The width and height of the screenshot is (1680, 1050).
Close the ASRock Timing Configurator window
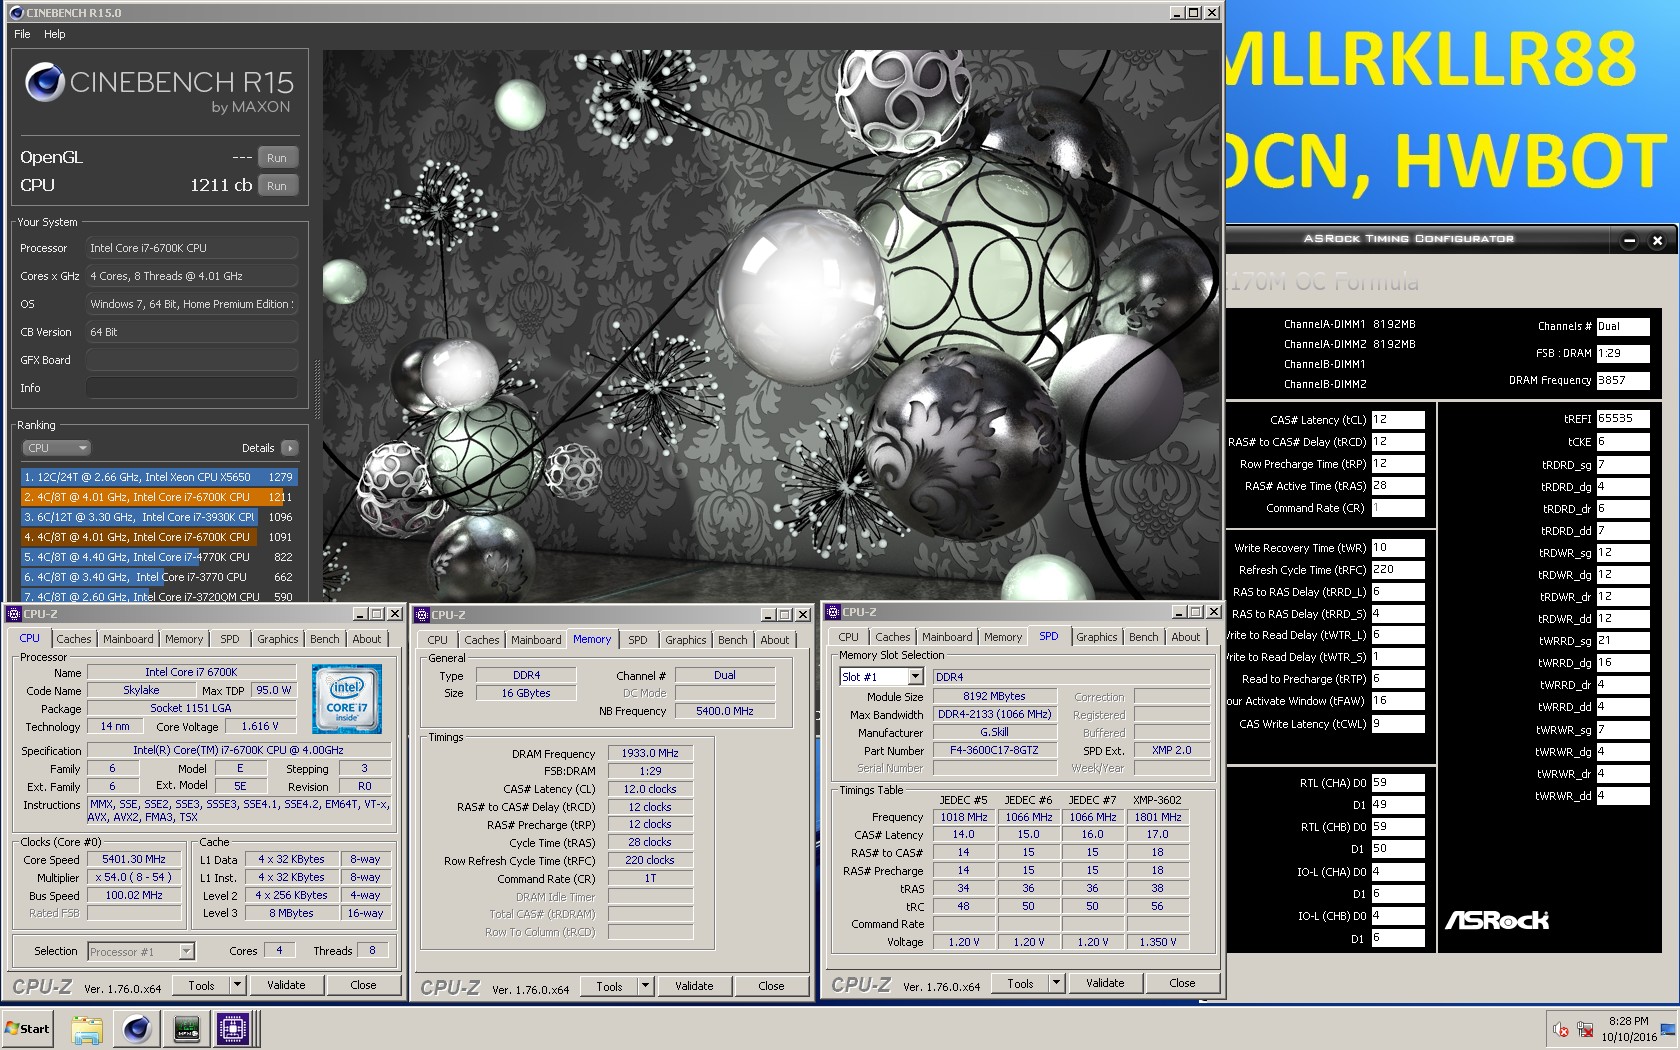[1657, 240]
